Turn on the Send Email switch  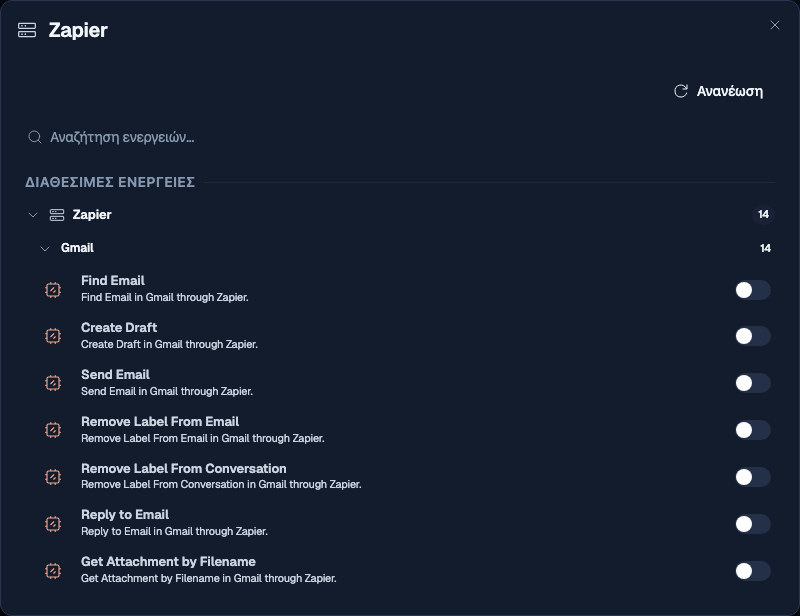pyautogui.click(x=753, y=383)
